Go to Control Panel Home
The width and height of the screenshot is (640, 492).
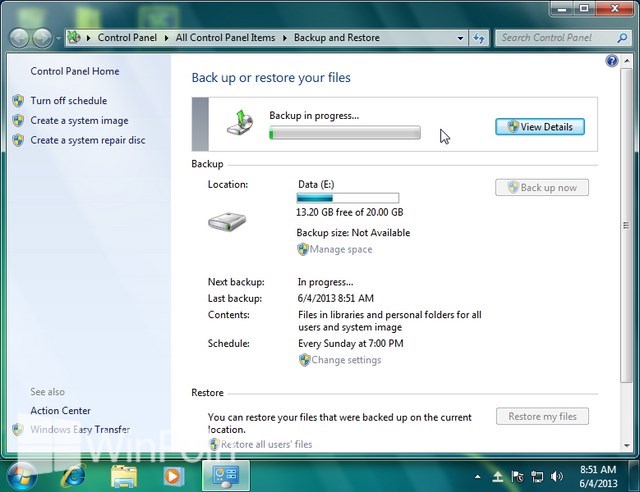click(75, 71)
